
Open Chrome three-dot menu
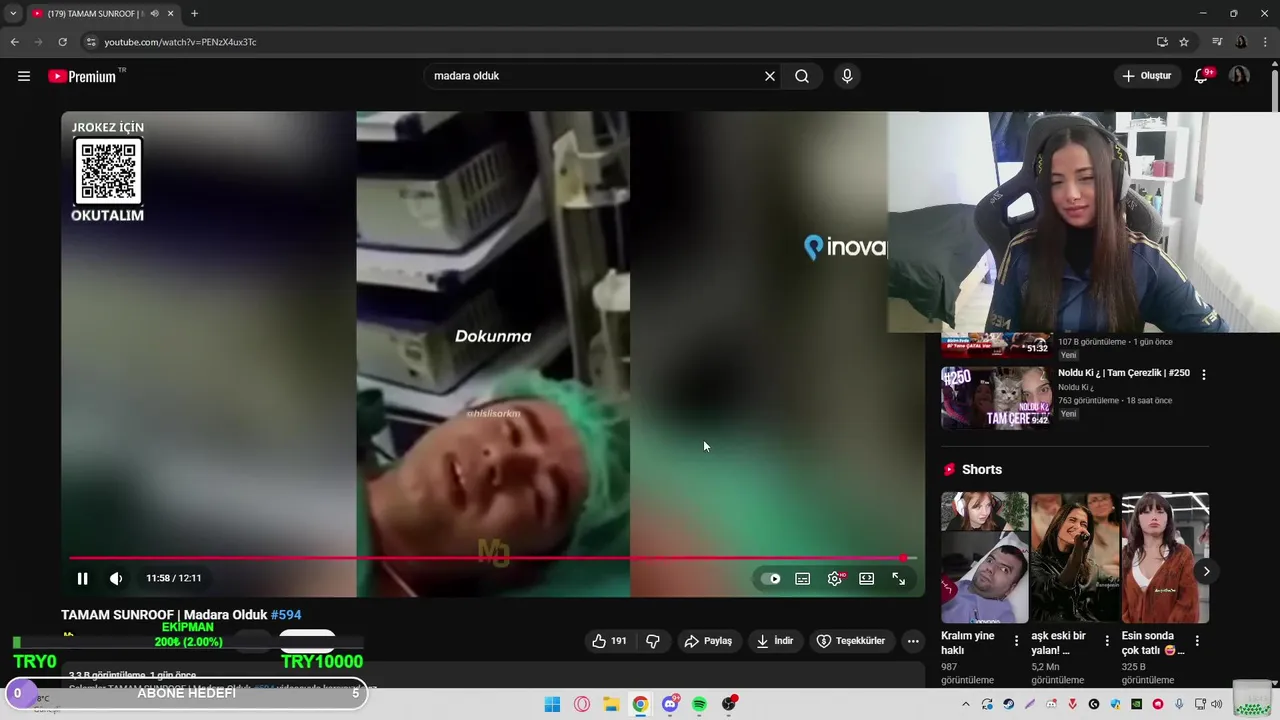coord(1265,42)
